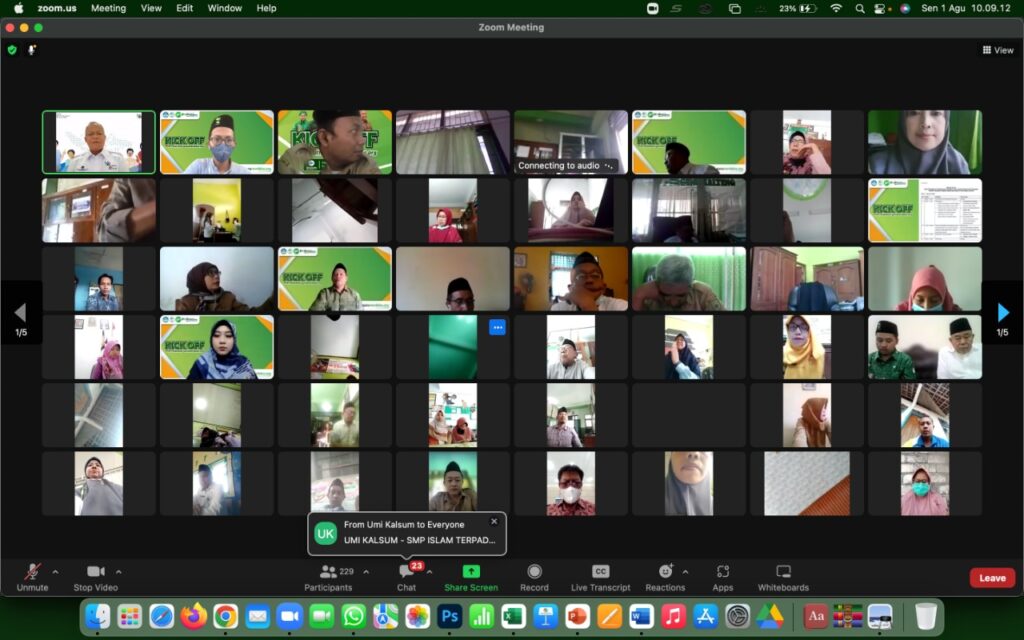This screenshot has width=1024, height=640.
Task: Stop video with the camera button
Action: pyautogui.click(x=95, y=573)
